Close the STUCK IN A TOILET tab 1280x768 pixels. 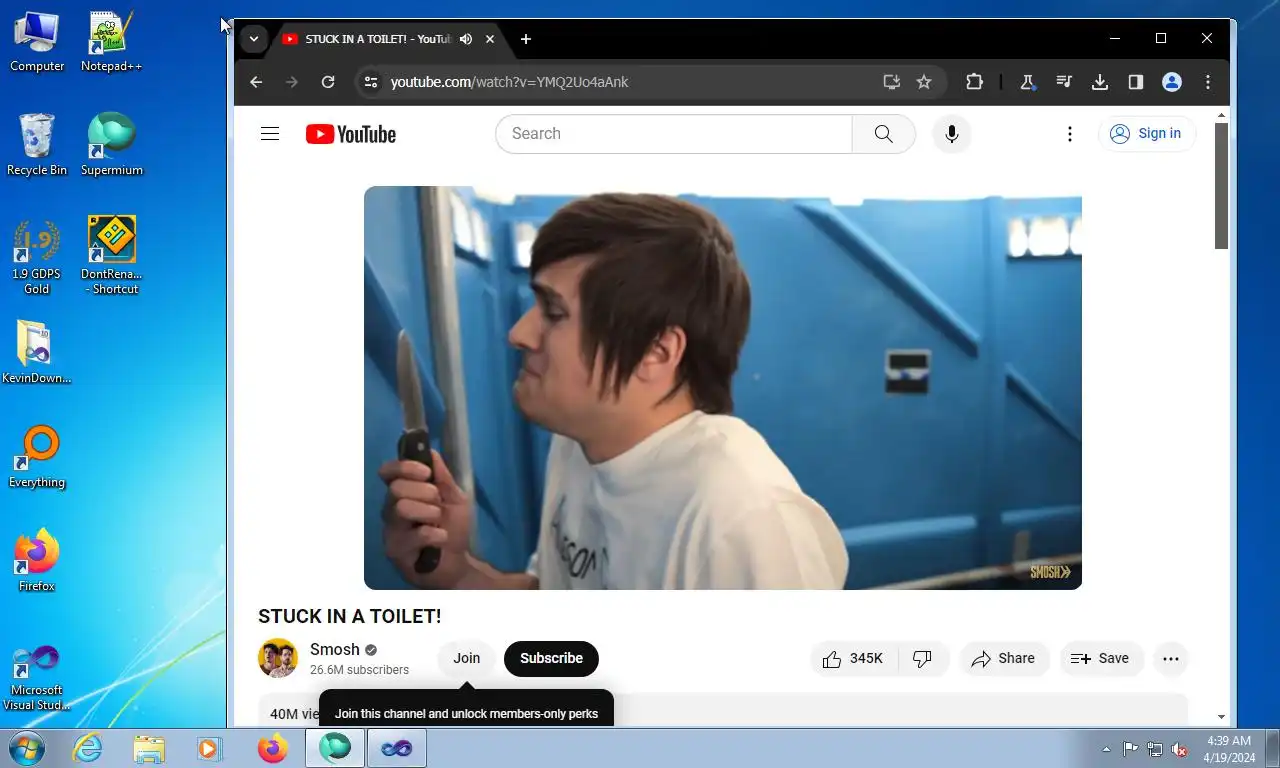[490, 39]
